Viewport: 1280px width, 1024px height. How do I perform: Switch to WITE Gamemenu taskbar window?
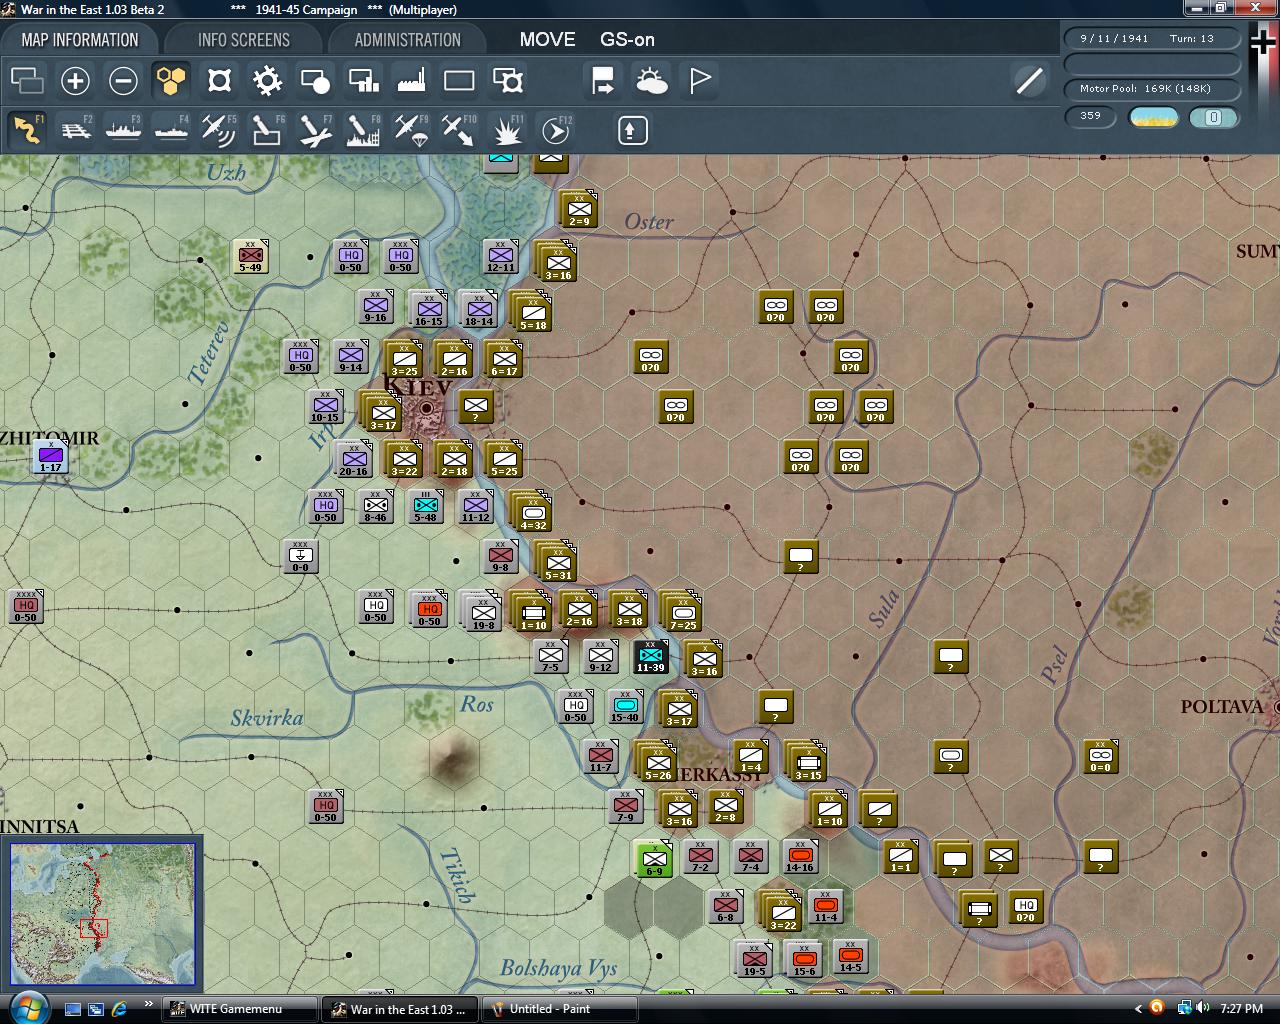pyautogui.click(x=240, y=1008)
